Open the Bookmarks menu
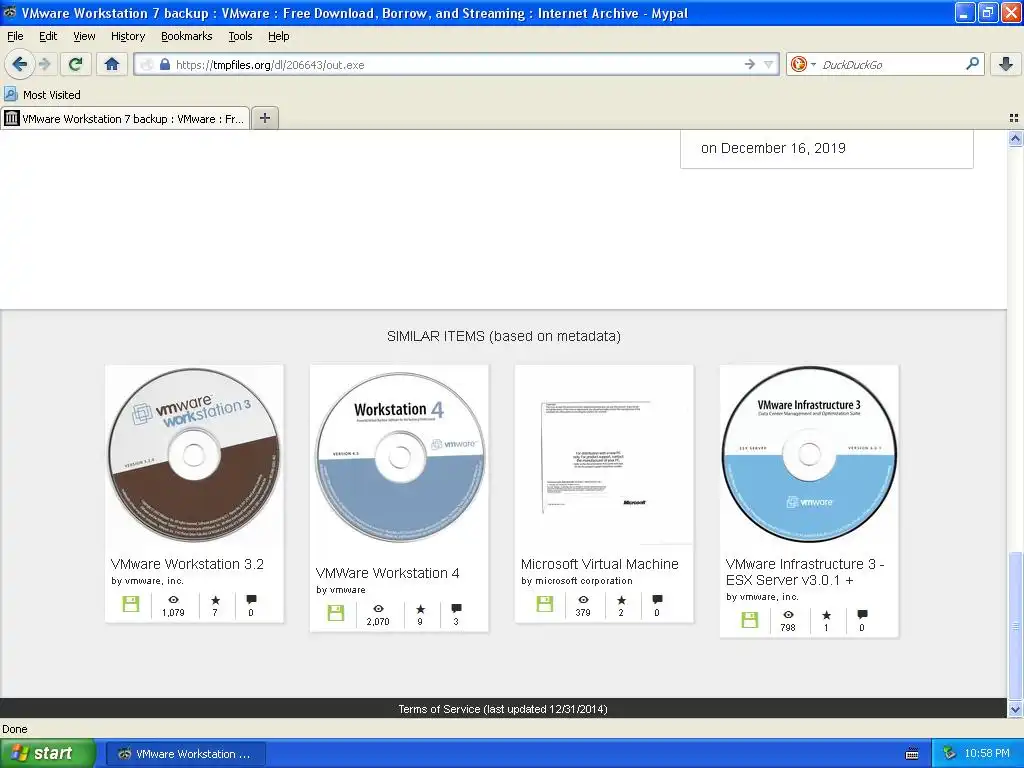The image size is (1024, 768). coord(186,37)
